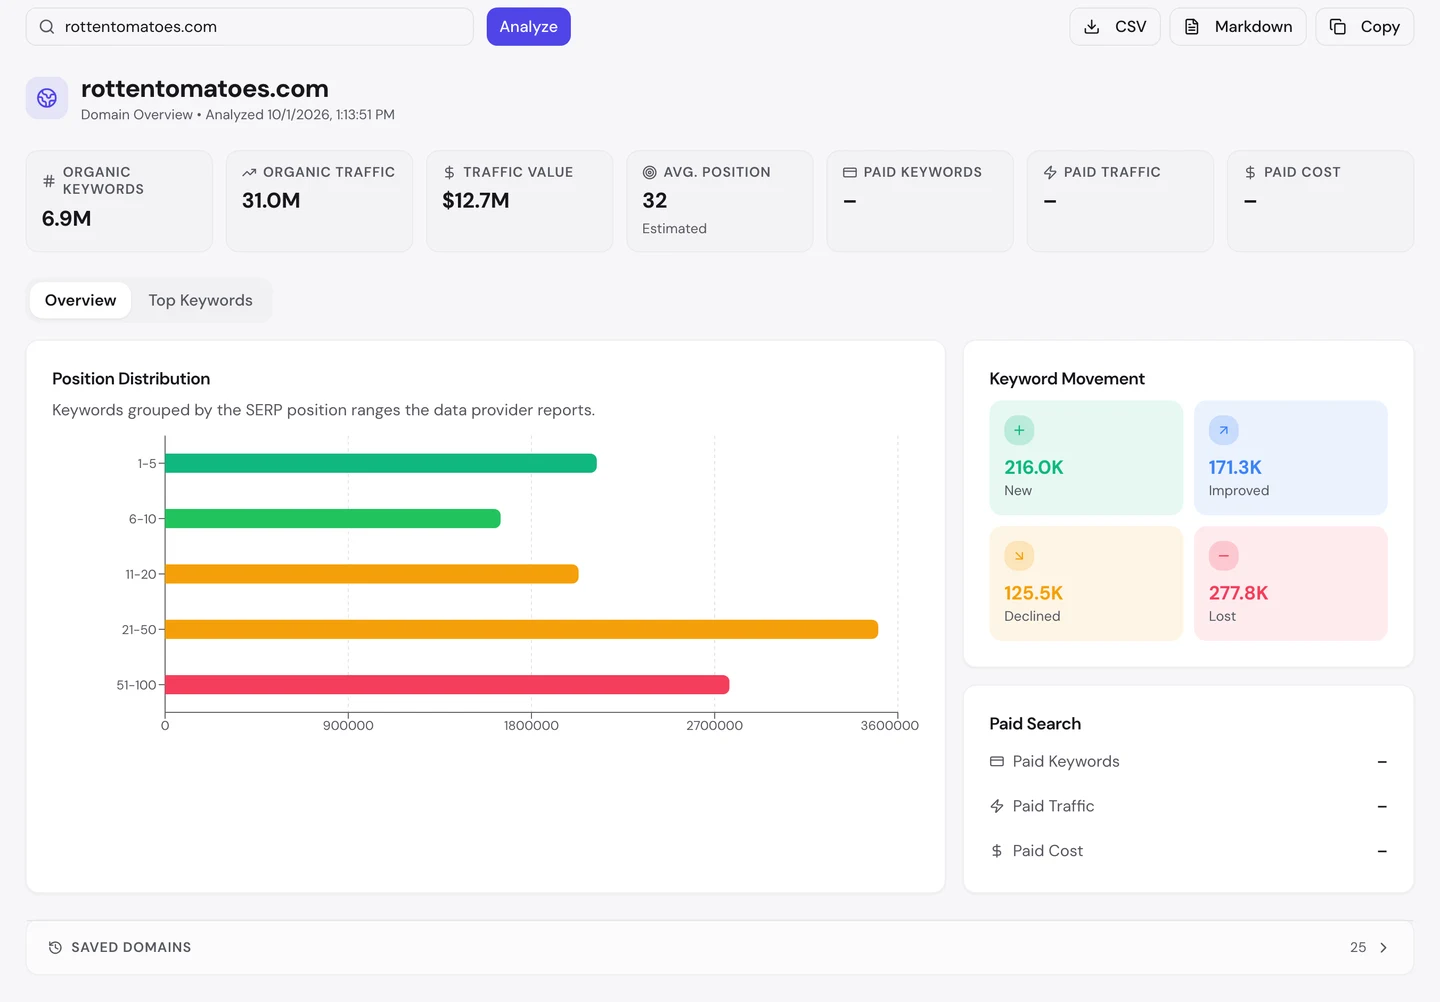Click the $12.7M traffic value figure
Screen dimensions: 1440x1002
point(476,200)
